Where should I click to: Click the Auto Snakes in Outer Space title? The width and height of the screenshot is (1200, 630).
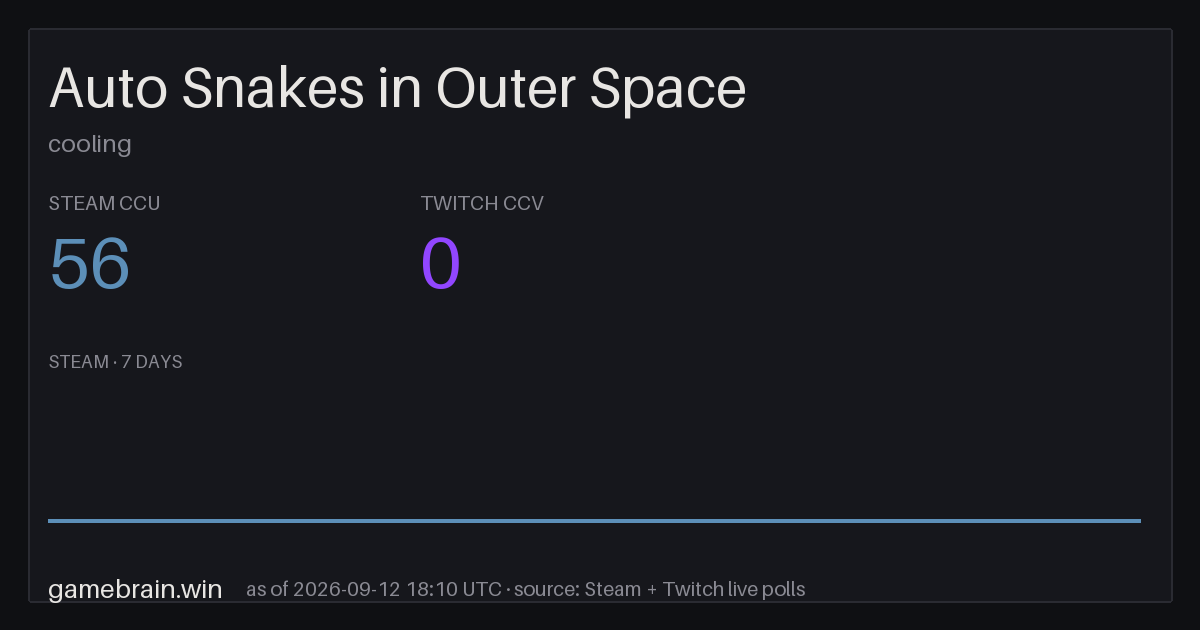click(397, 88)
